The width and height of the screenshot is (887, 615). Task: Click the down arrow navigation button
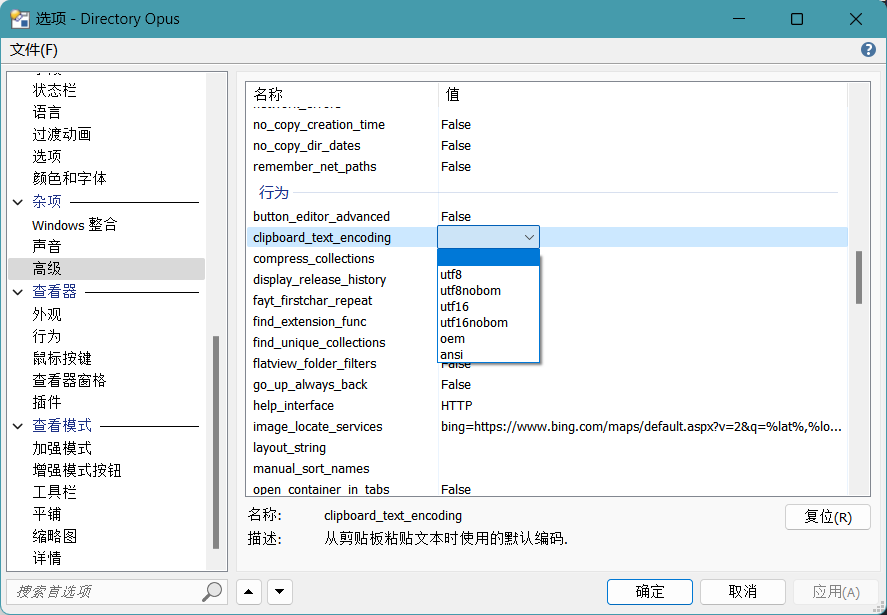[x=279, y=591]
